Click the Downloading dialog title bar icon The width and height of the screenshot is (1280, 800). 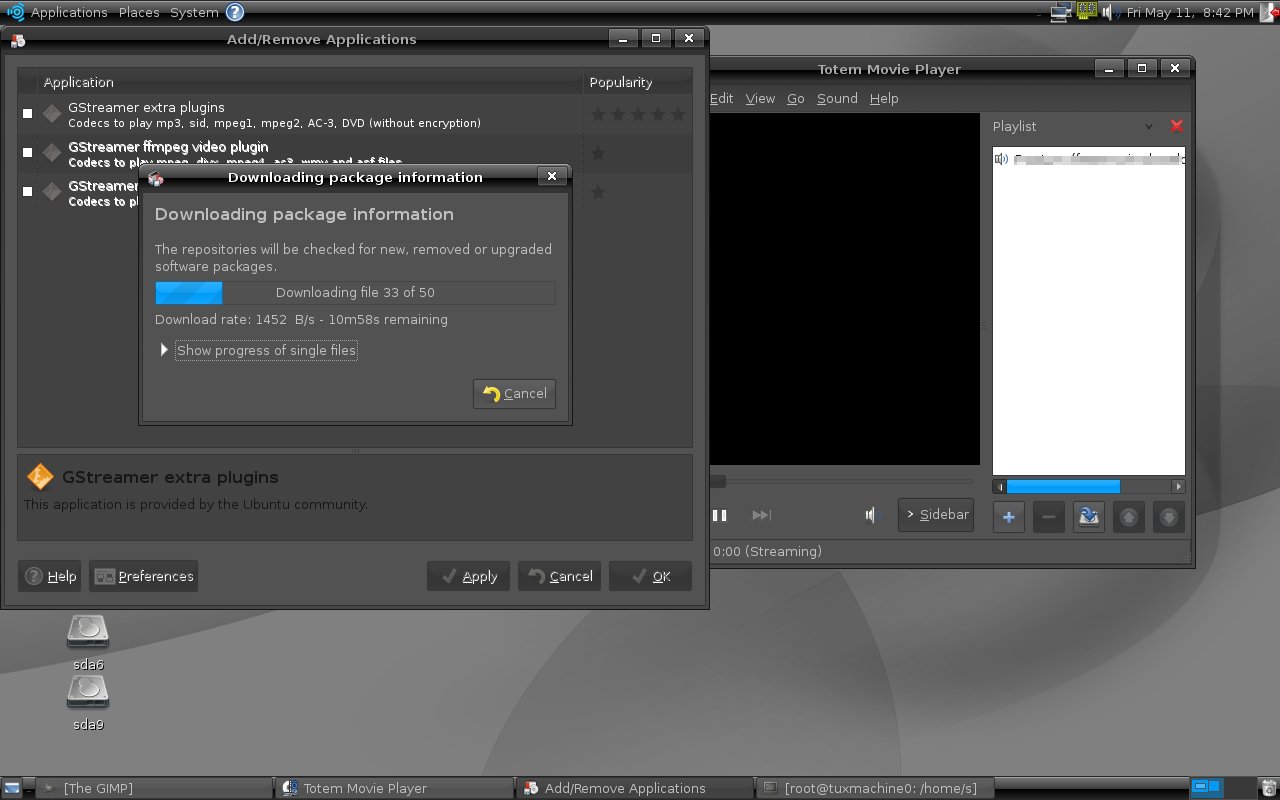pyautogui.click(x=155, y=178)
